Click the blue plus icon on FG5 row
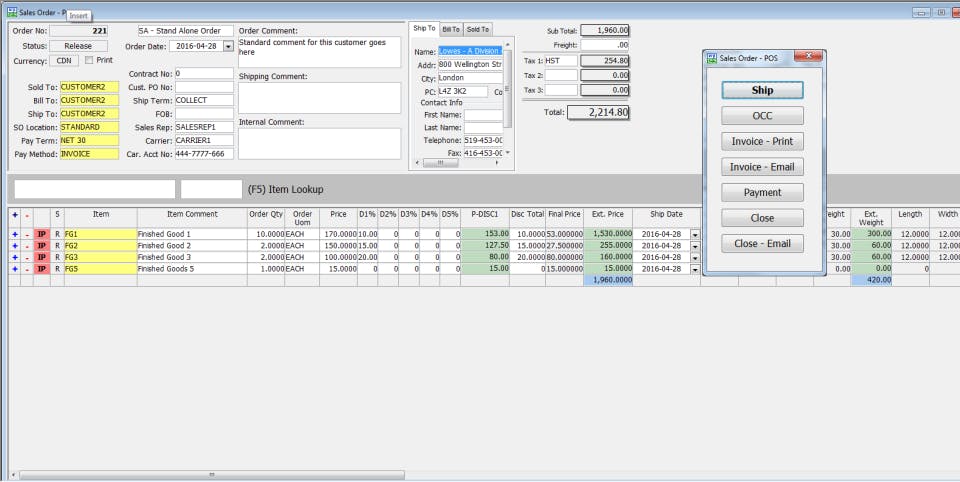 (x=15, y=269)
